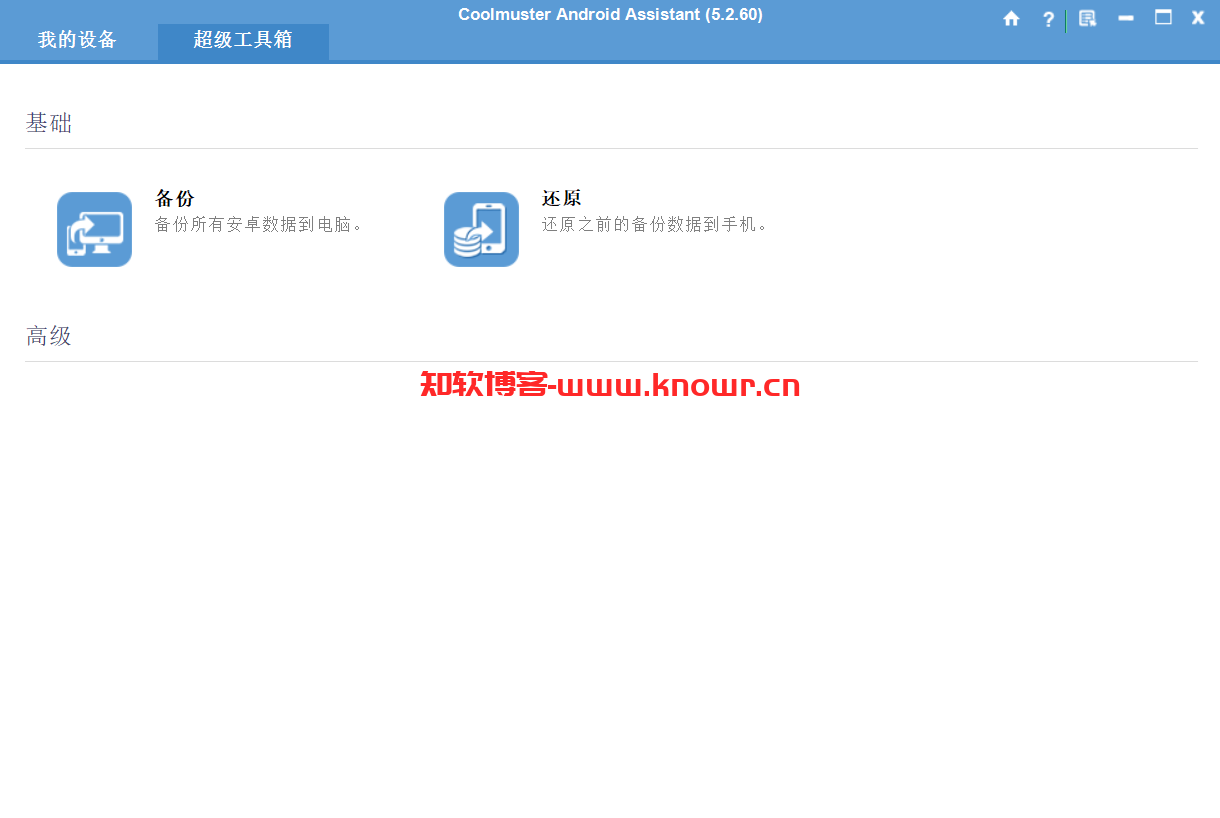Go to home via house icon

coord(1011,18)
